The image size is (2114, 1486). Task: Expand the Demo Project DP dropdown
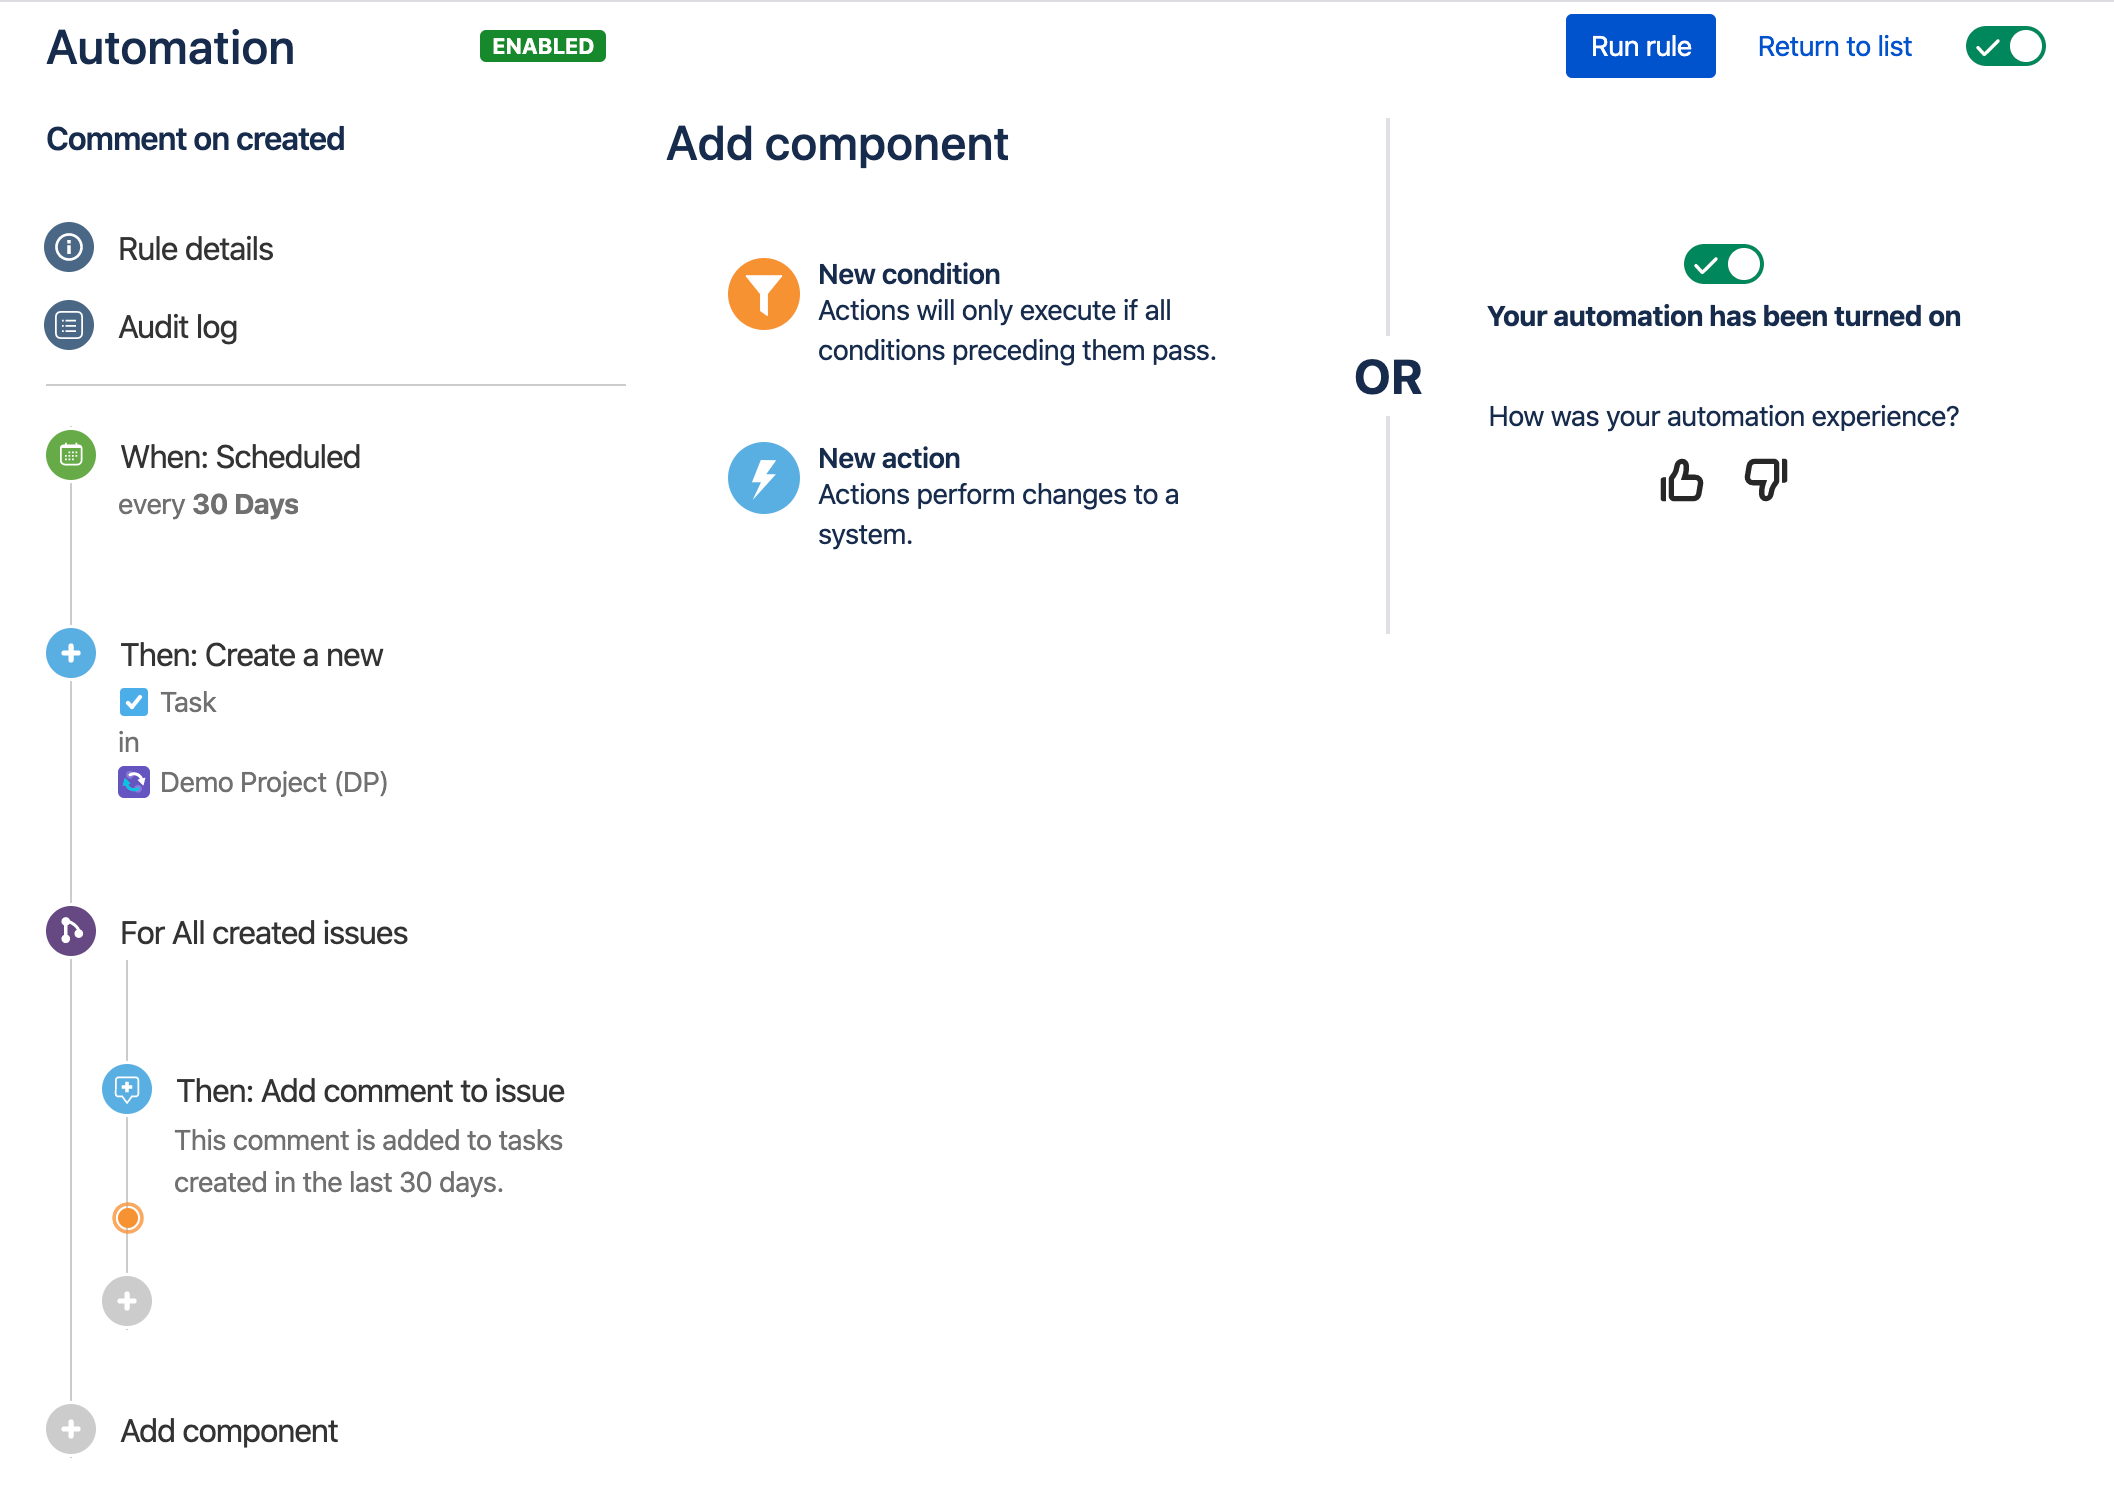pos(275,782)
